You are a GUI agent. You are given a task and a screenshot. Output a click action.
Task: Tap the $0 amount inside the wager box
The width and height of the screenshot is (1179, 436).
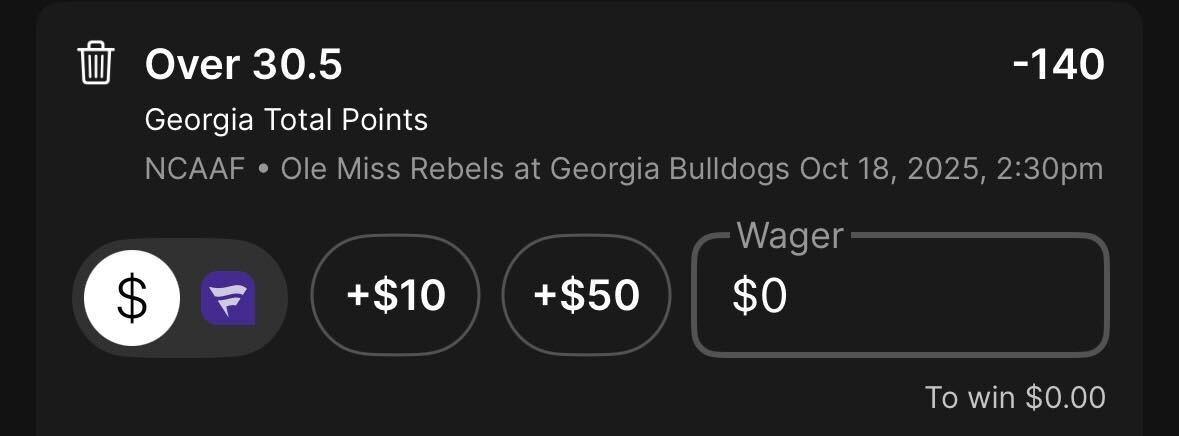point(759,296)
